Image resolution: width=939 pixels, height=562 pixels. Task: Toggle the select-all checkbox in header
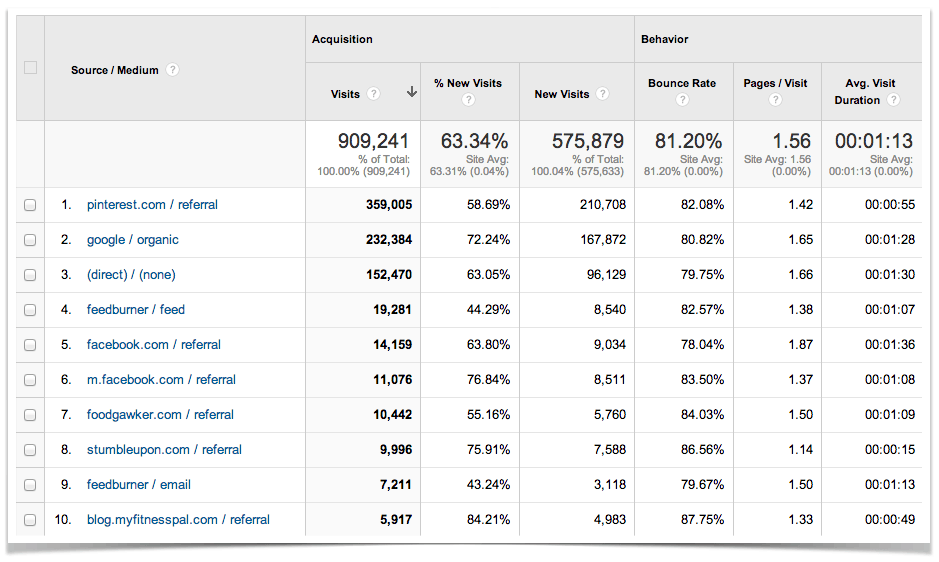pyautogui.click(x=30, y=68)
